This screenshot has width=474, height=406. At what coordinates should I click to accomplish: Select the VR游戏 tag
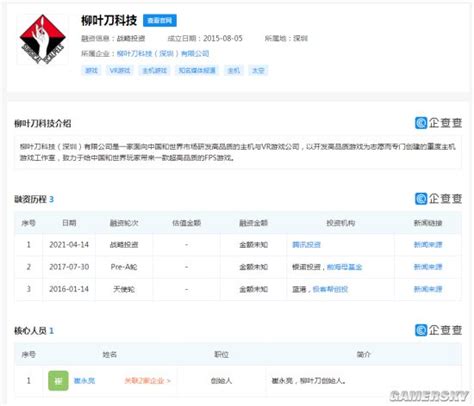120,70
